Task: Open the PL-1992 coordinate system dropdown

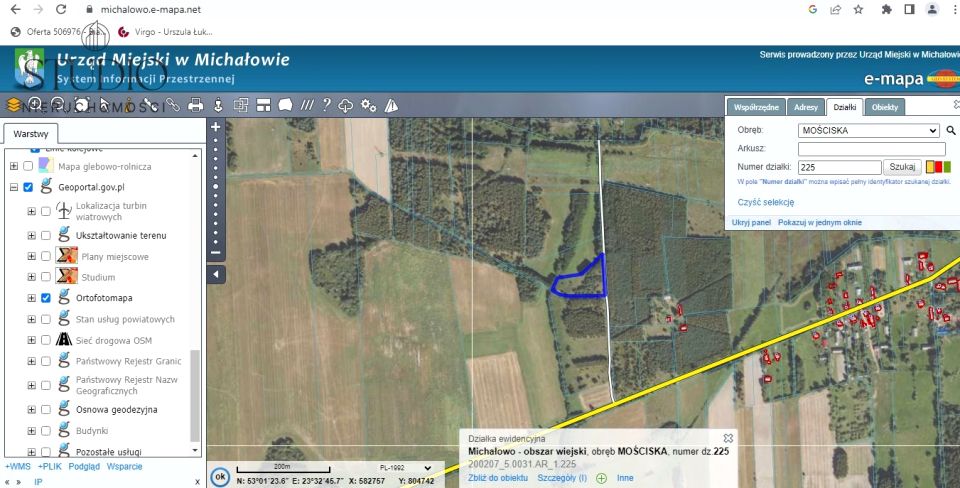Action: pyautogui.click(x=404, y=468)
